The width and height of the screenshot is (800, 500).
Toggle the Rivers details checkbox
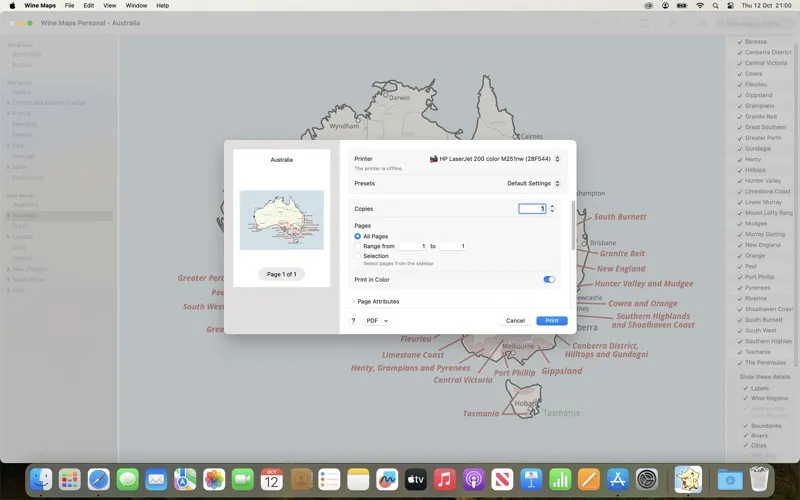pos(745,436)
